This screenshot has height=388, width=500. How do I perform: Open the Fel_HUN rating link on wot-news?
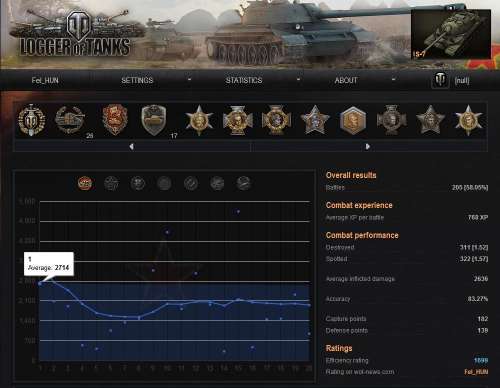pos(476,372)
